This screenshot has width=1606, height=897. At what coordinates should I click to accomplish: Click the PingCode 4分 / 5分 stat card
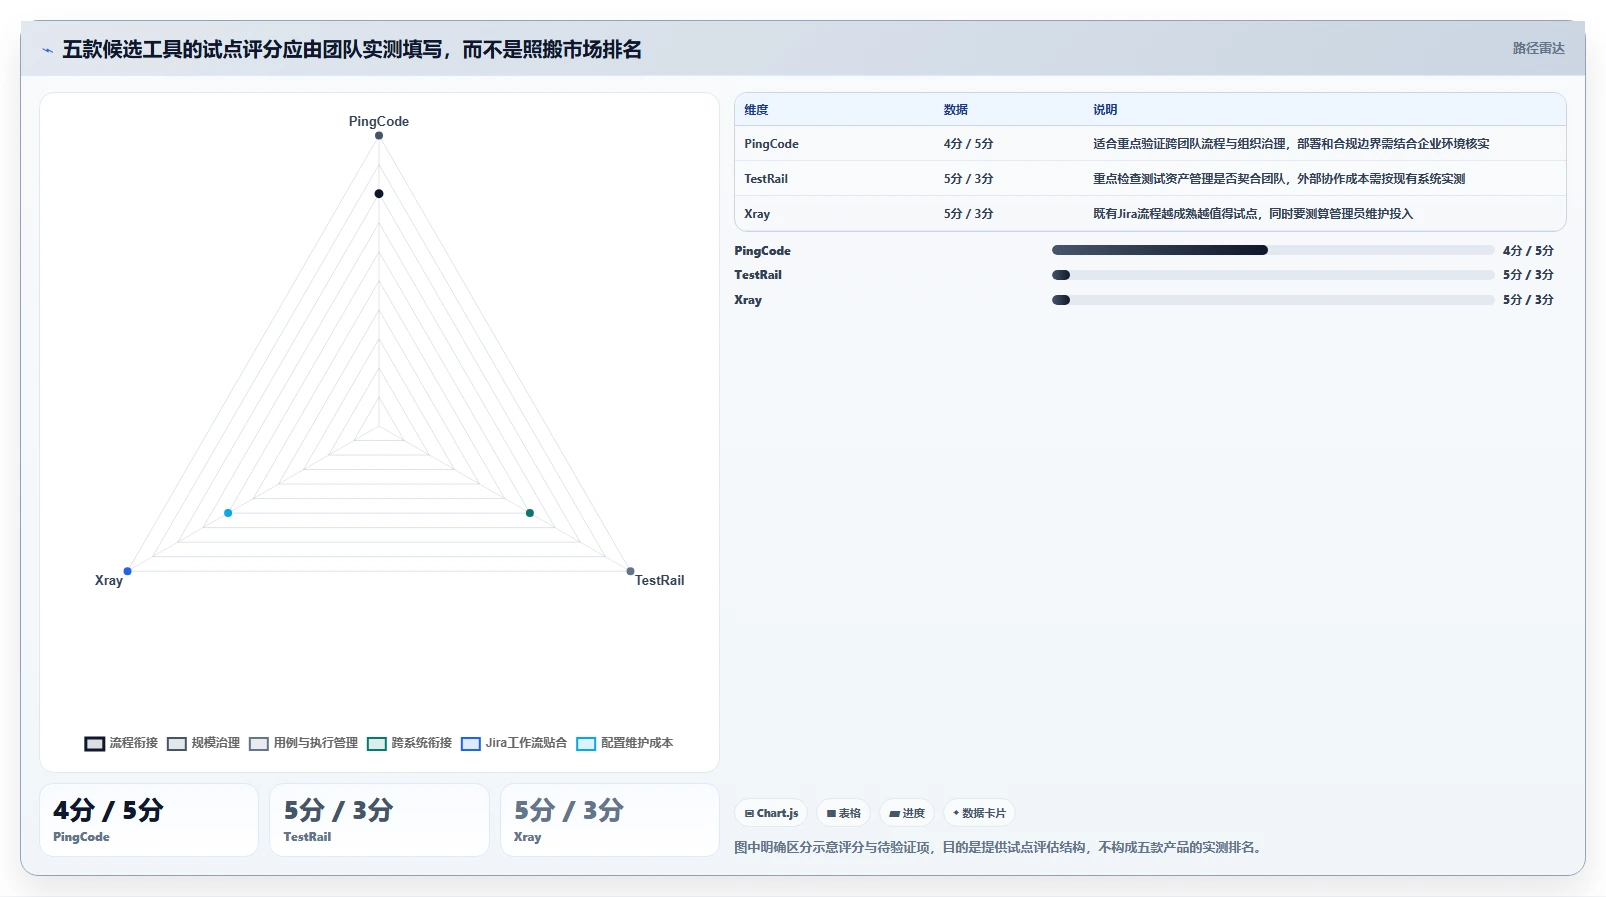[x=149, y=820]
